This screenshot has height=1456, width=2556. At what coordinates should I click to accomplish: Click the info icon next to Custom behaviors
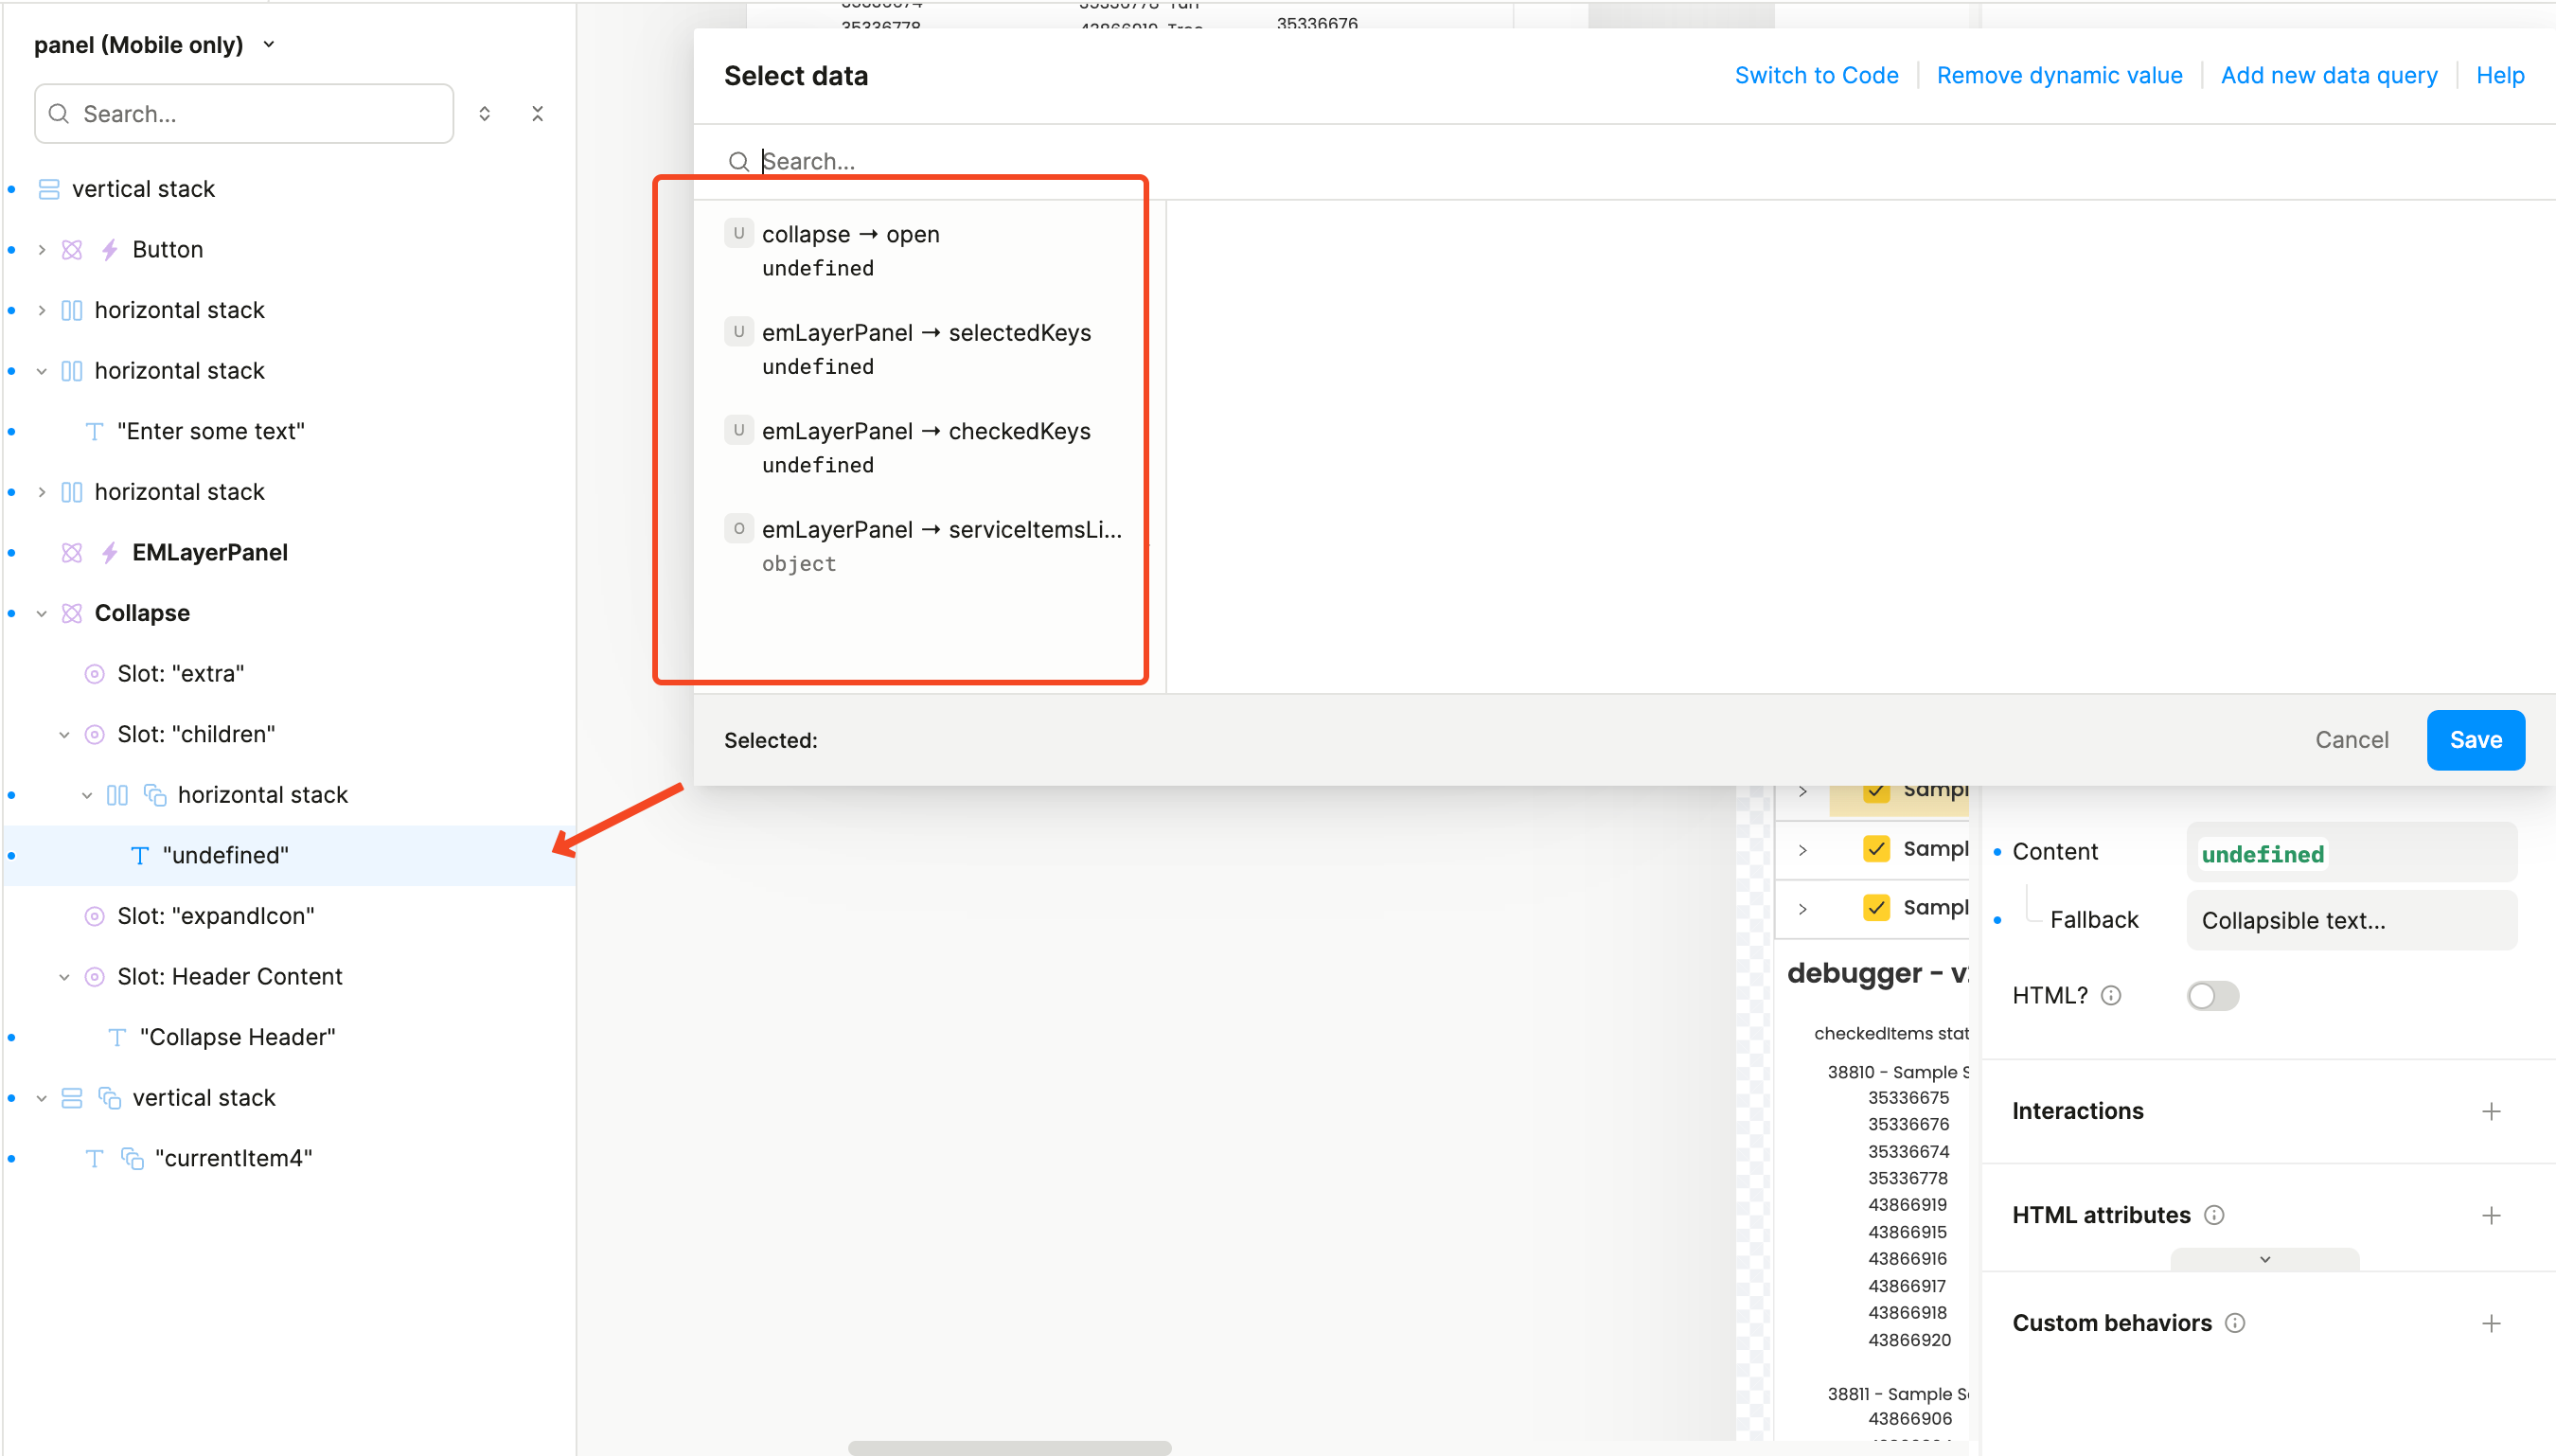pos(2235,1323)
